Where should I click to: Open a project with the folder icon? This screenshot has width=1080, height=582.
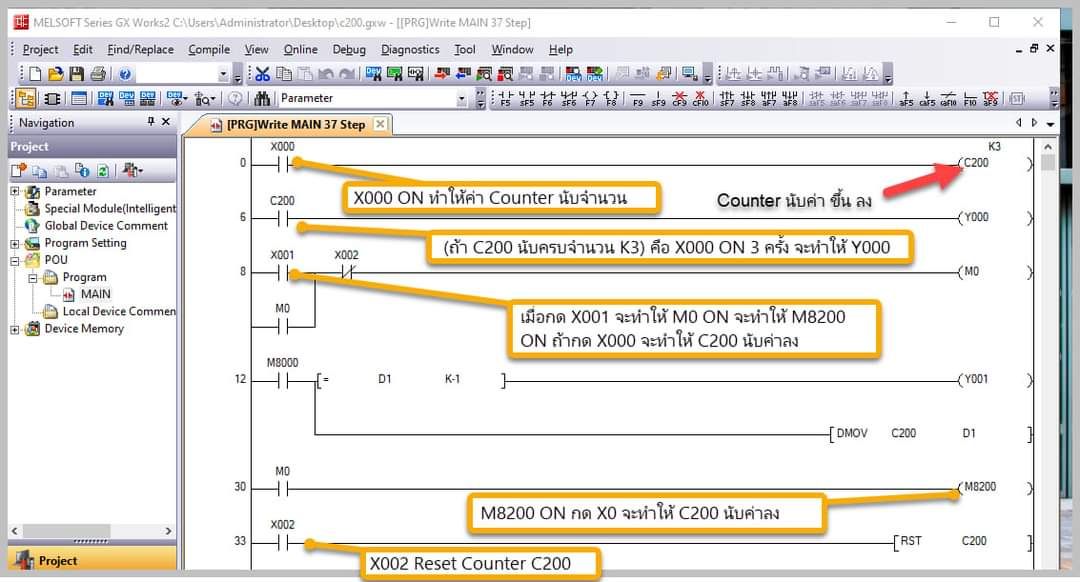click(x=56, y=74)
